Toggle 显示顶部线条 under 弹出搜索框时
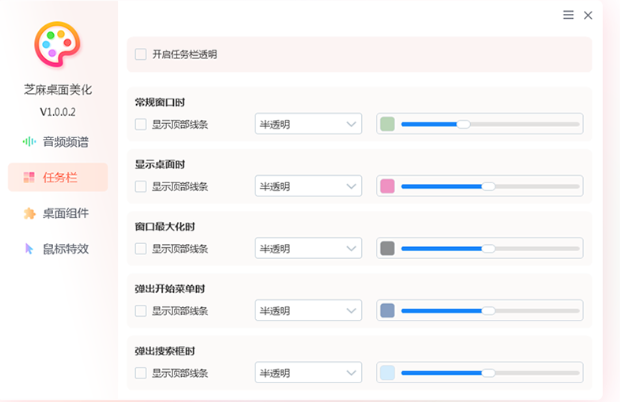The image size is (620, 402). point(141,374)
